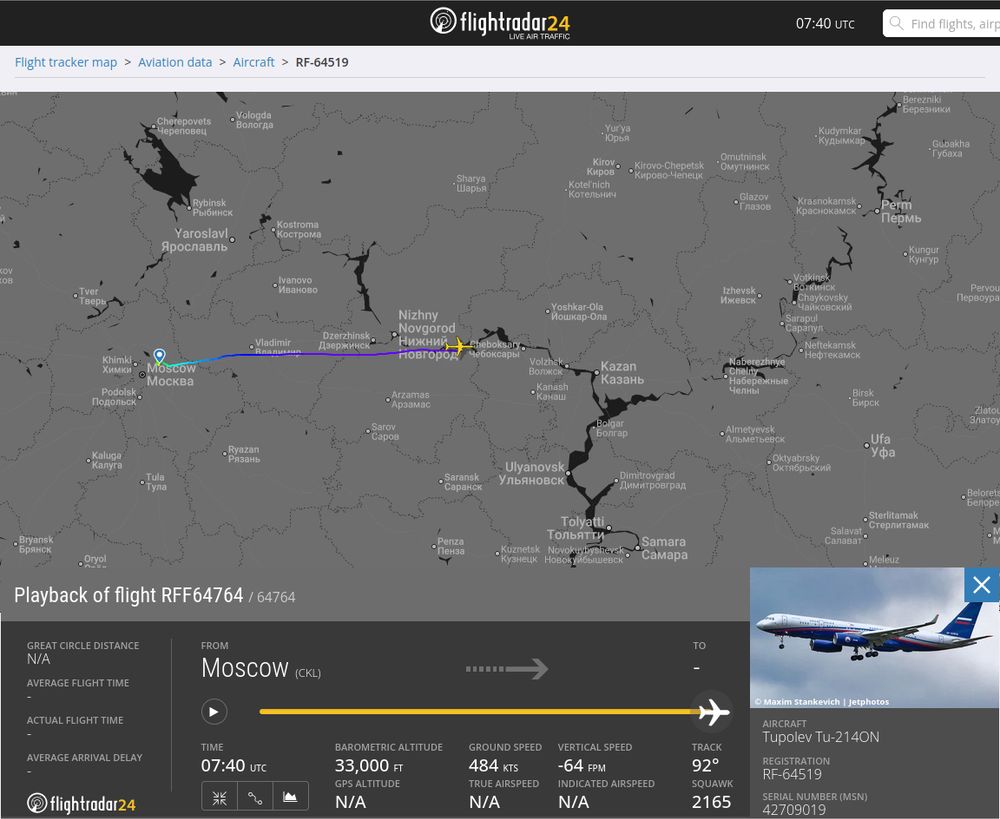Image resolution: width=1000 pixels, height=819 pixels.
Task: Open the altitude graph chart icon
Action: (x=290, y=797)
